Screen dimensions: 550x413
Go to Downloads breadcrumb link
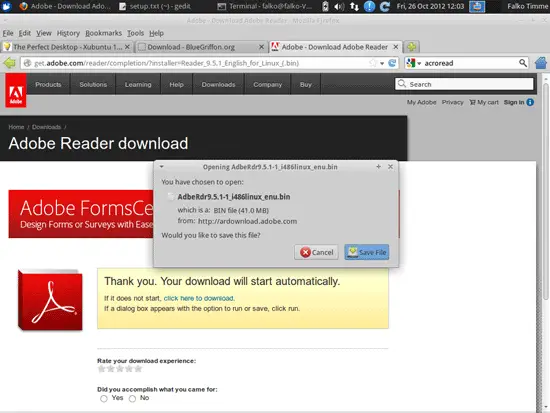point(46,127)
